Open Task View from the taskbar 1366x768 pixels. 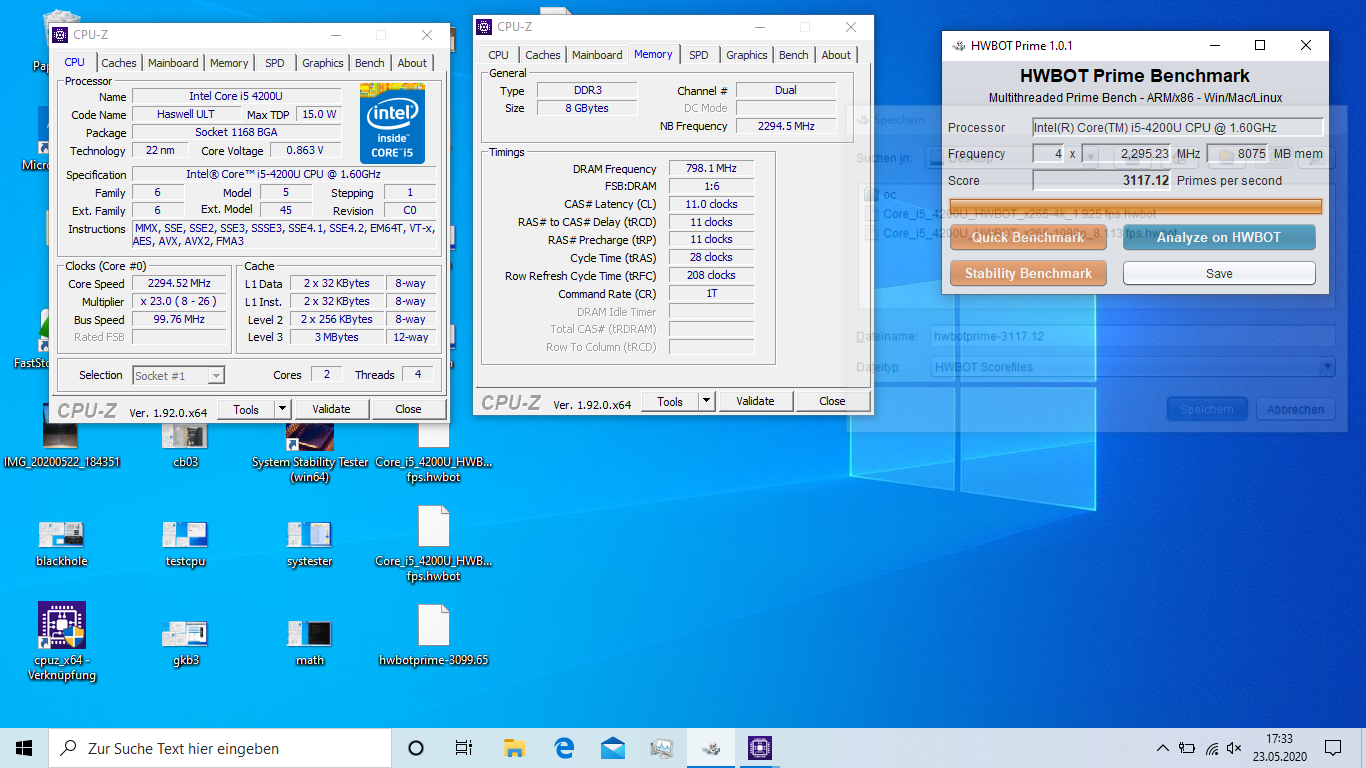coord(464,748)
